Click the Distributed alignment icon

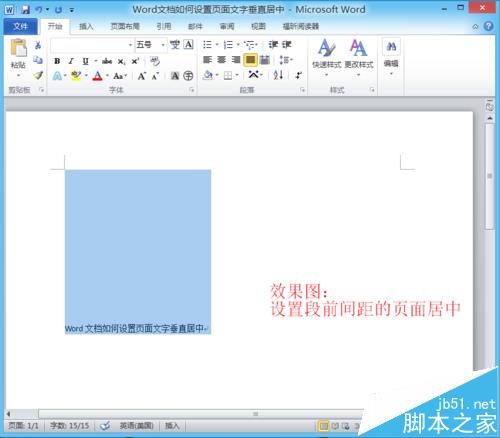click(x=265, y=60)
